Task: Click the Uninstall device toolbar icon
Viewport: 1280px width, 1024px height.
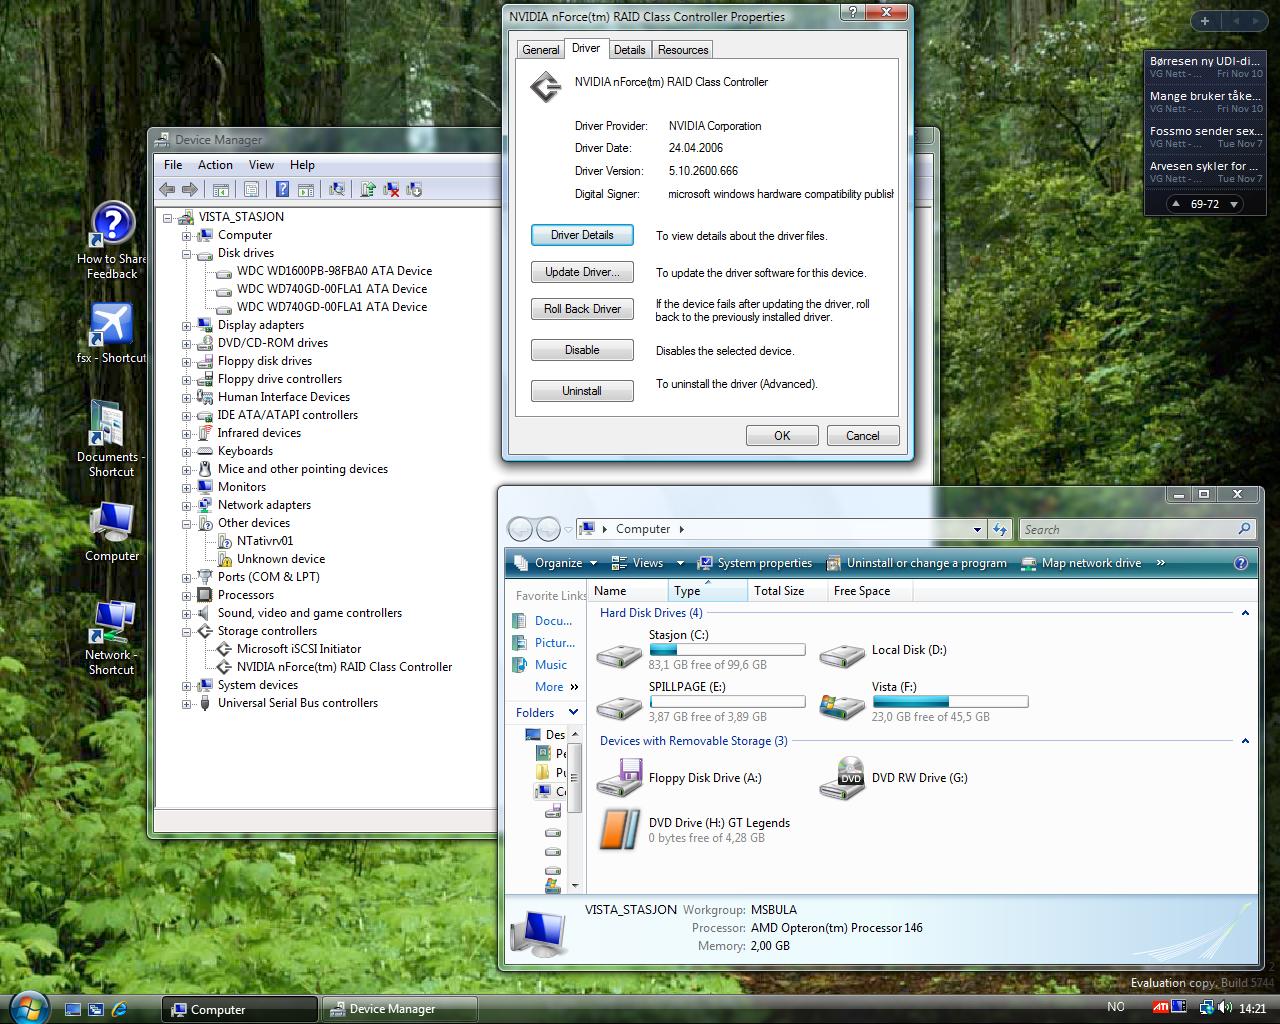Action: tap(414, 189)
